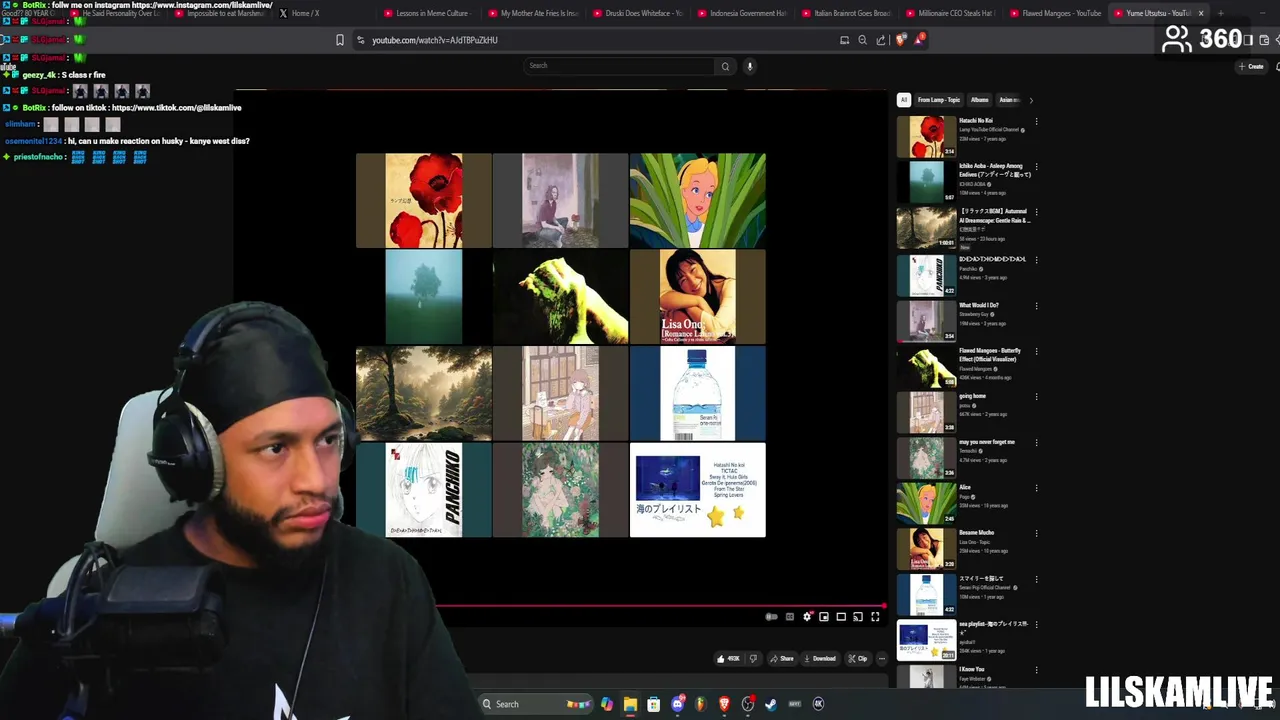Click the install app icon in address bar
This screenshot has width=1280, height=720.
click(x=844, y=40)
